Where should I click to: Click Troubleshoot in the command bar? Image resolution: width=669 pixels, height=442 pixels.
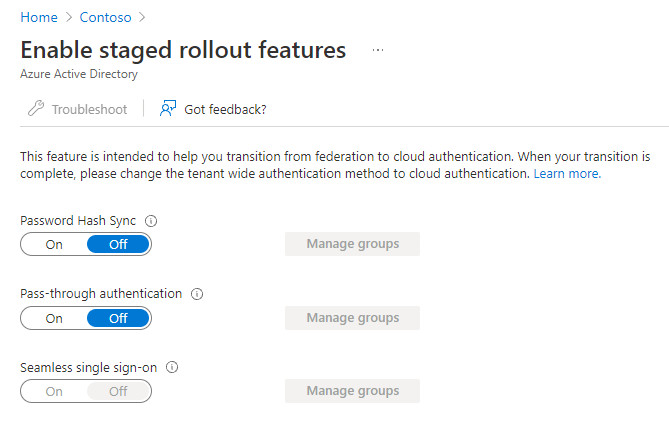pos(89,109)
